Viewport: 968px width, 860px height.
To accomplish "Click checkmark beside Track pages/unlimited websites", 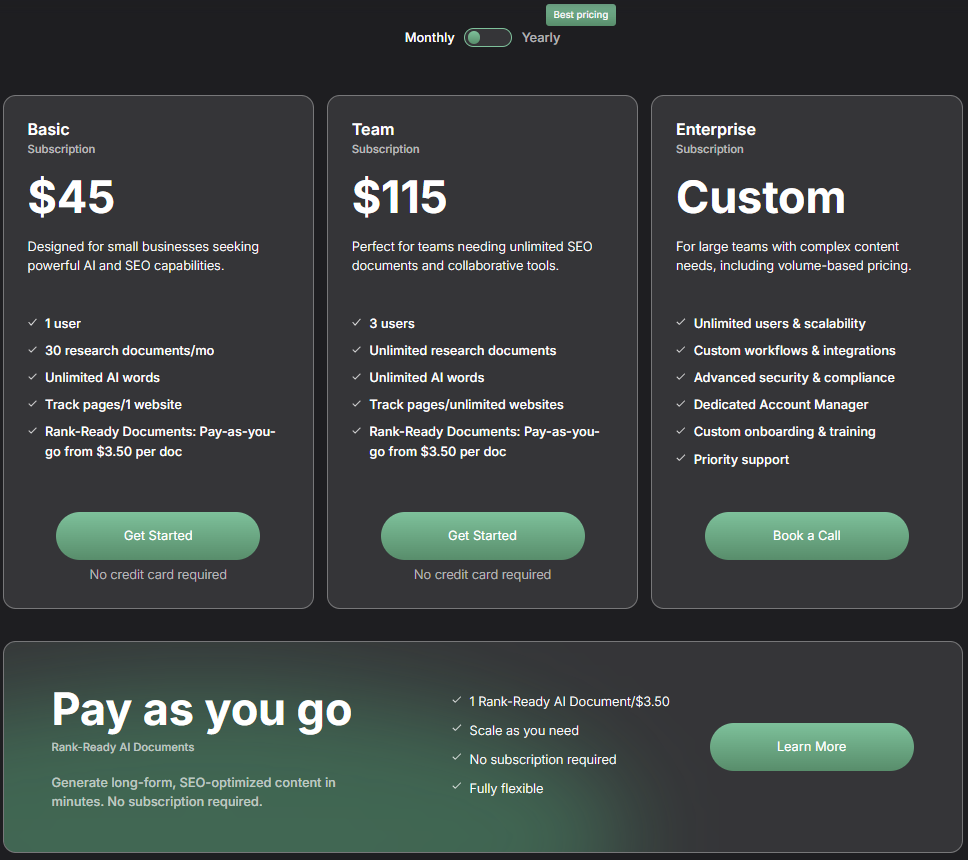I will click(x=357, y=404).
